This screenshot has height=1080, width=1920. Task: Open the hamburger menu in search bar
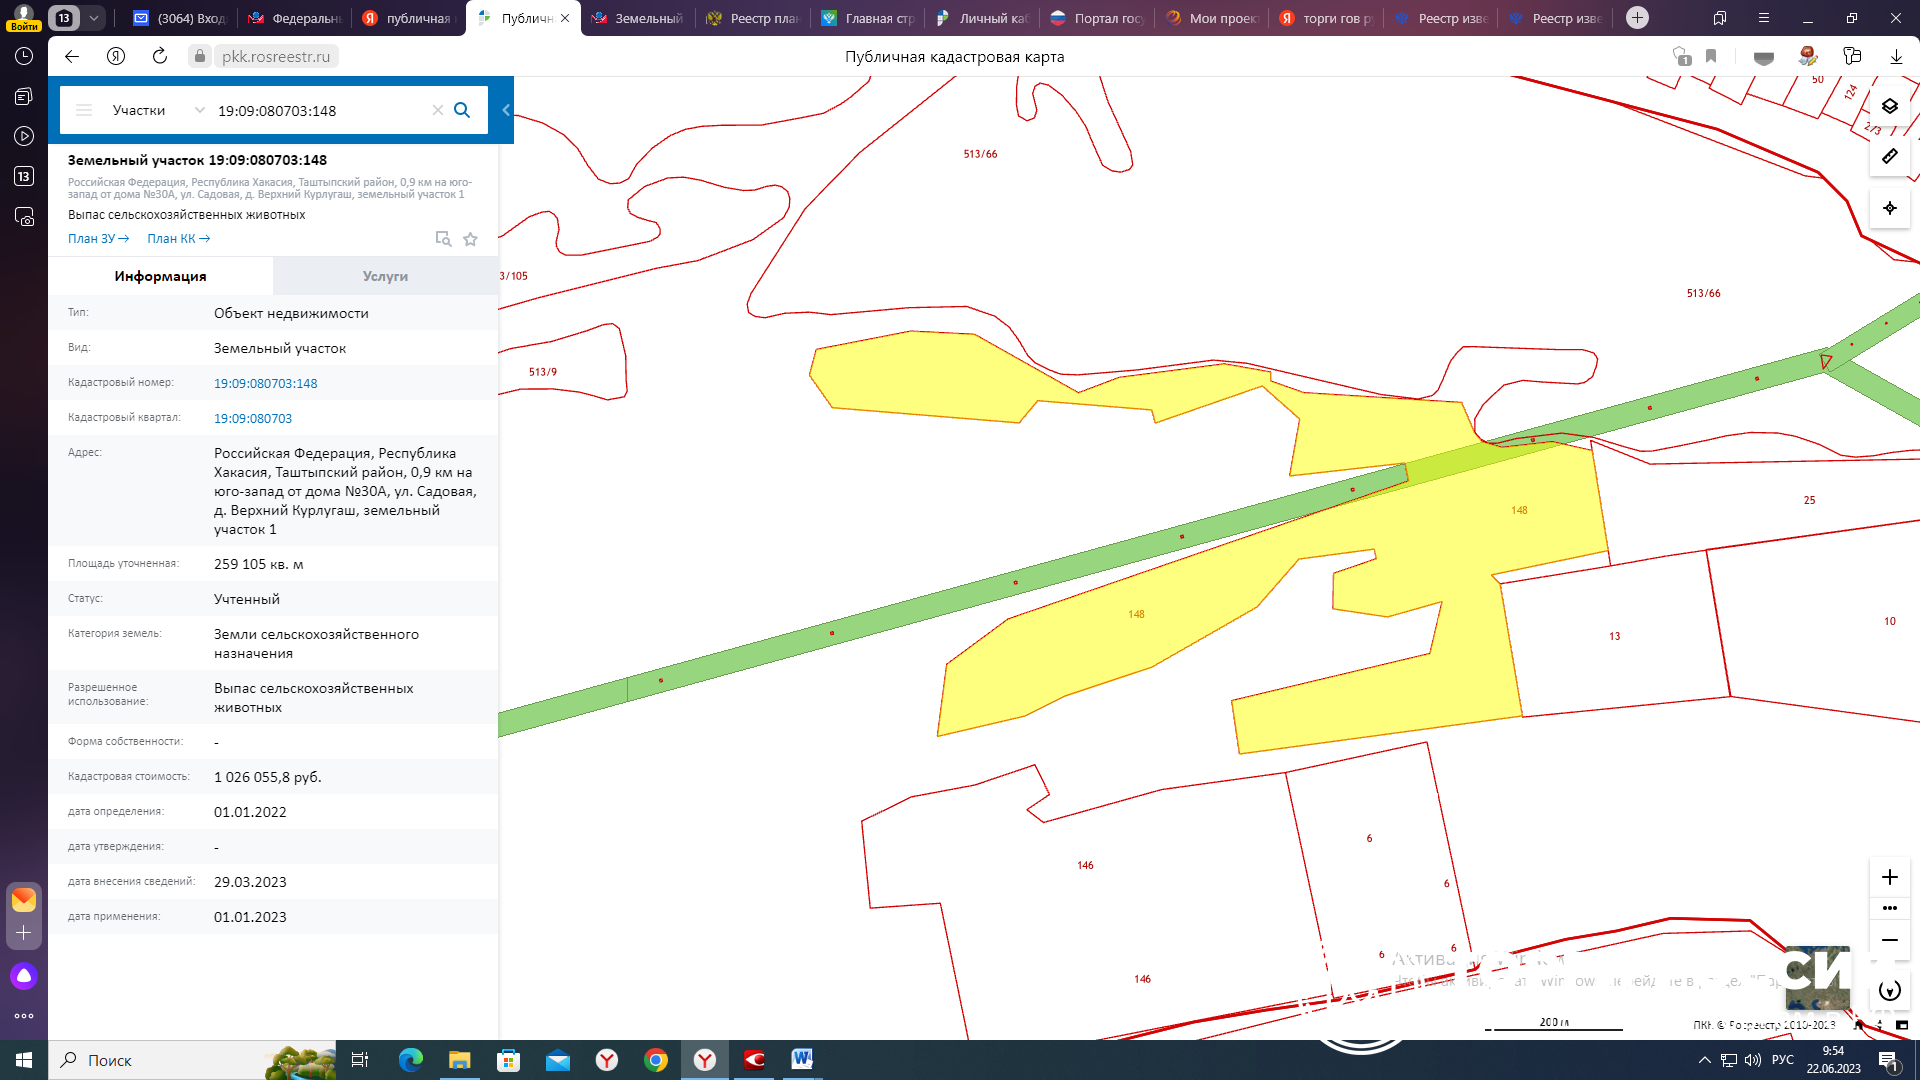tap(84, 110)
